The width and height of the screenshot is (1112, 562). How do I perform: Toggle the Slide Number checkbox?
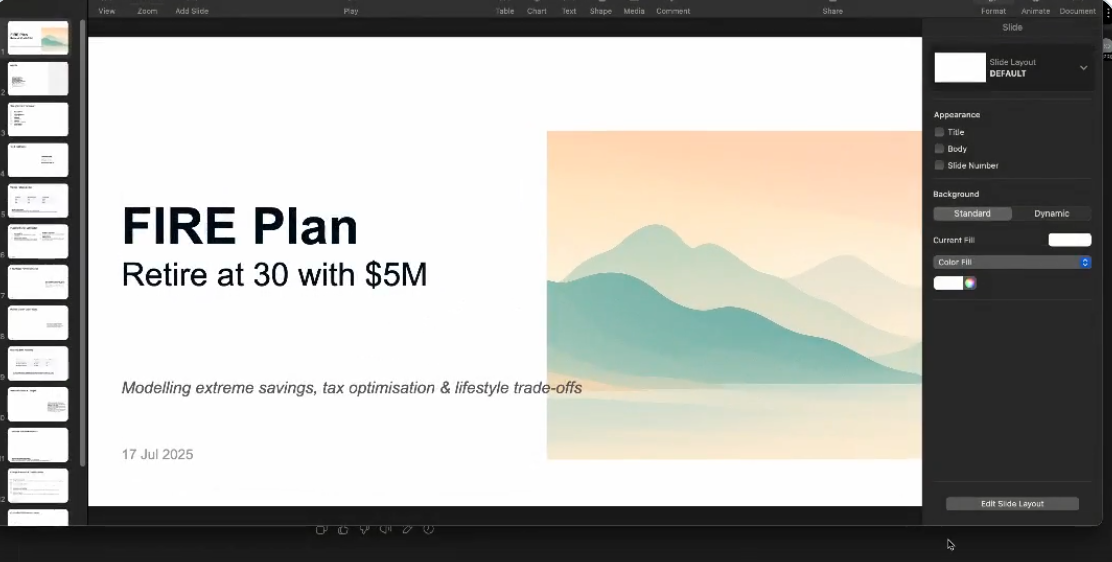coord(939,166)
